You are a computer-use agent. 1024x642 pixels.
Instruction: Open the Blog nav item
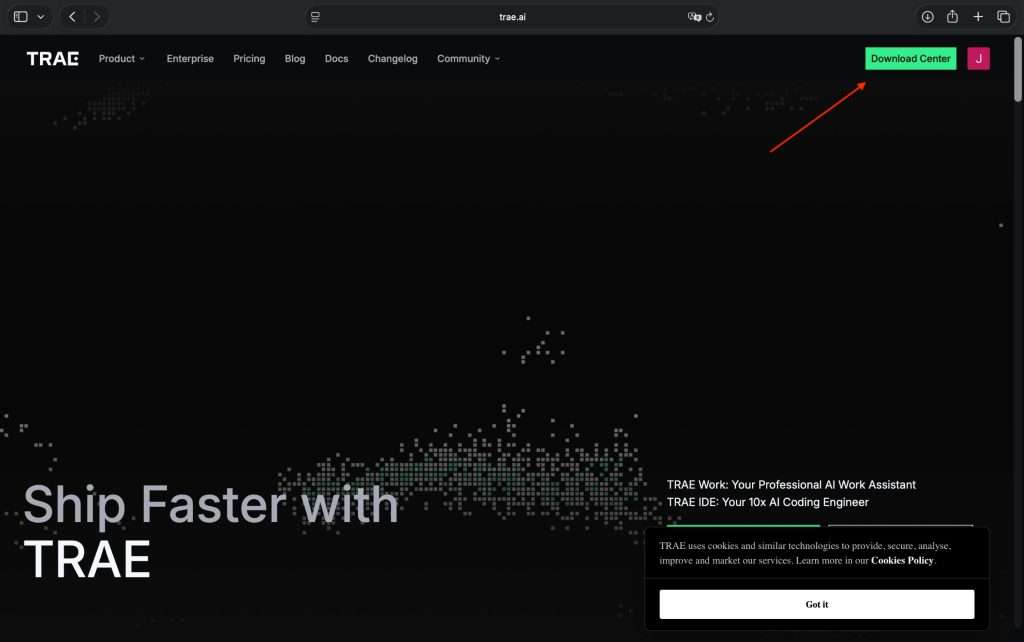coord(295,59)
